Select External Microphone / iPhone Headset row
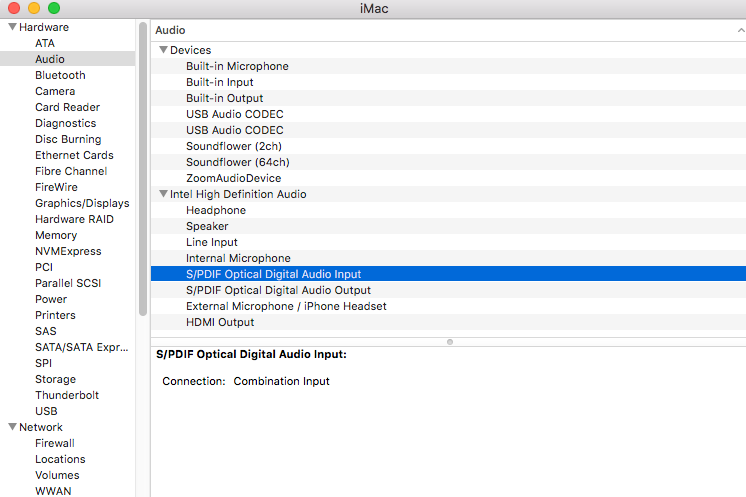This screenshot has width=746, height=497. click(x=448, y=306)
